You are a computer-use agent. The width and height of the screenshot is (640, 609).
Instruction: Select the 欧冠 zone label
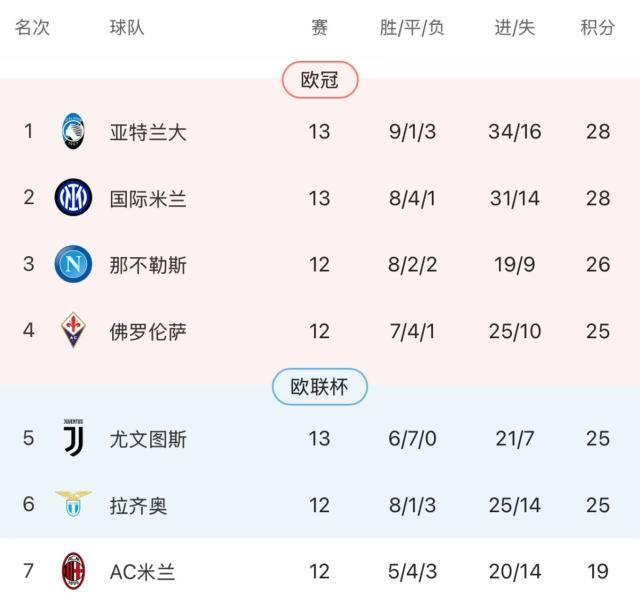pos(320,80)
